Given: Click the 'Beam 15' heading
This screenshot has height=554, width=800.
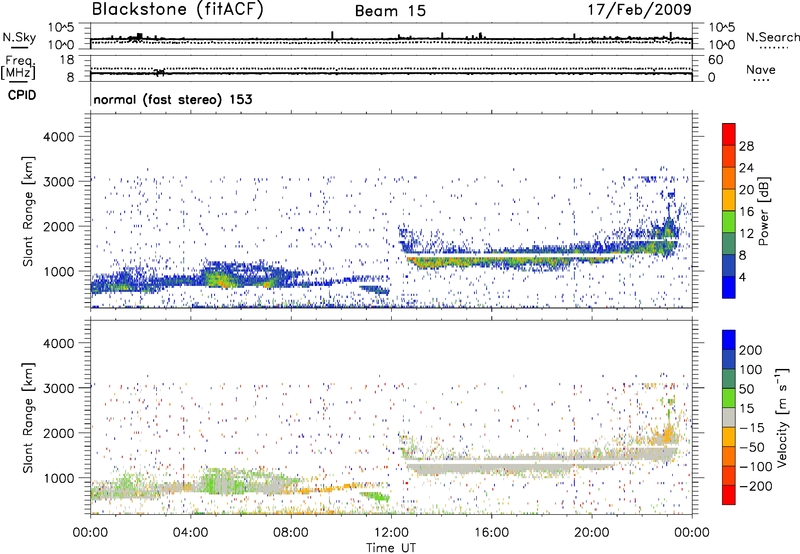Looking at the screenshot, I should tap(390, 11).
